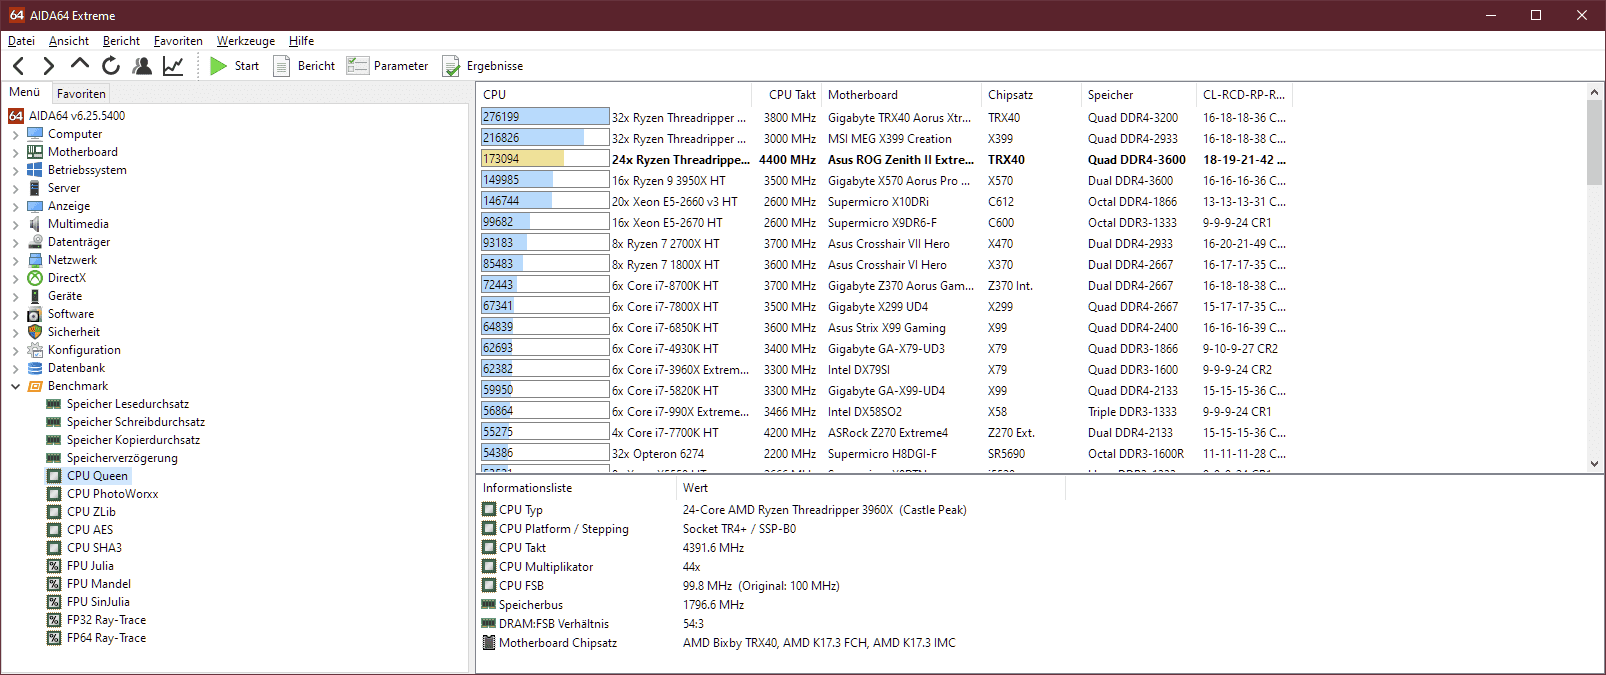
Task: Open the Speicher Schreibdurchsatz benchmark
Action: click(x=136, y=422)
